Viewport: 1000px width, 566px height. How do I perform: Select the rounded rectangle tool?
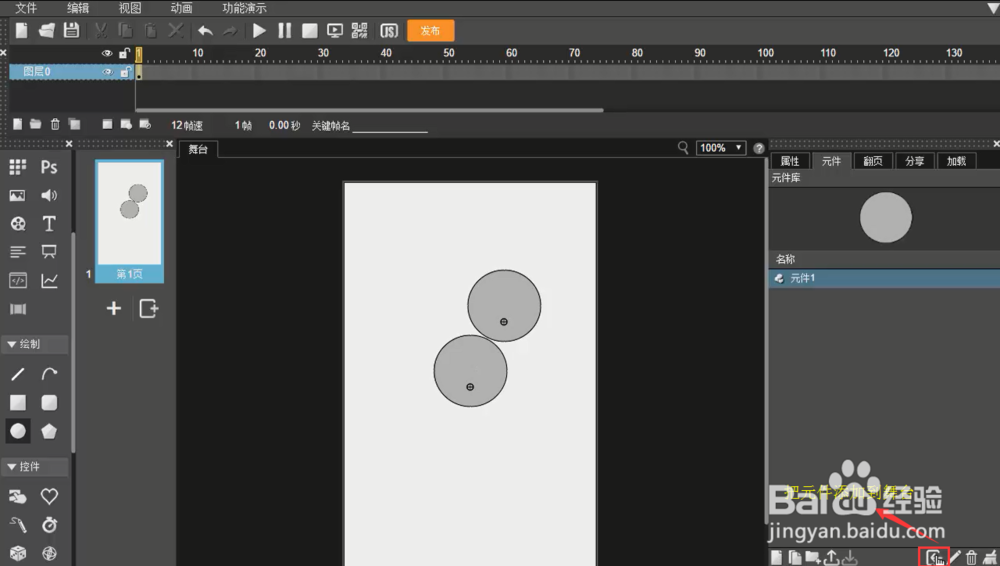tap(49, 403)
